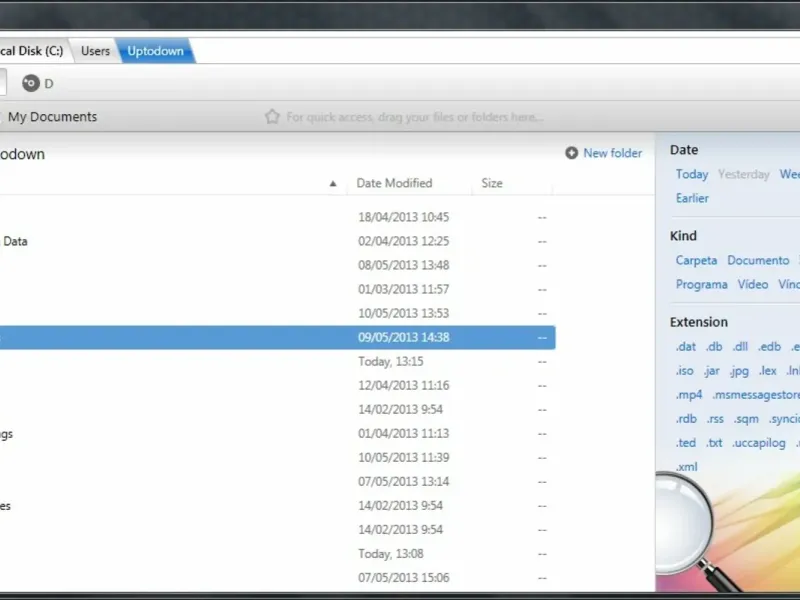The width and height of the screenshot is (800, 600).
Task: Filter by .mp4 extension
Action: pyautogui.click(x=689, y=395)
